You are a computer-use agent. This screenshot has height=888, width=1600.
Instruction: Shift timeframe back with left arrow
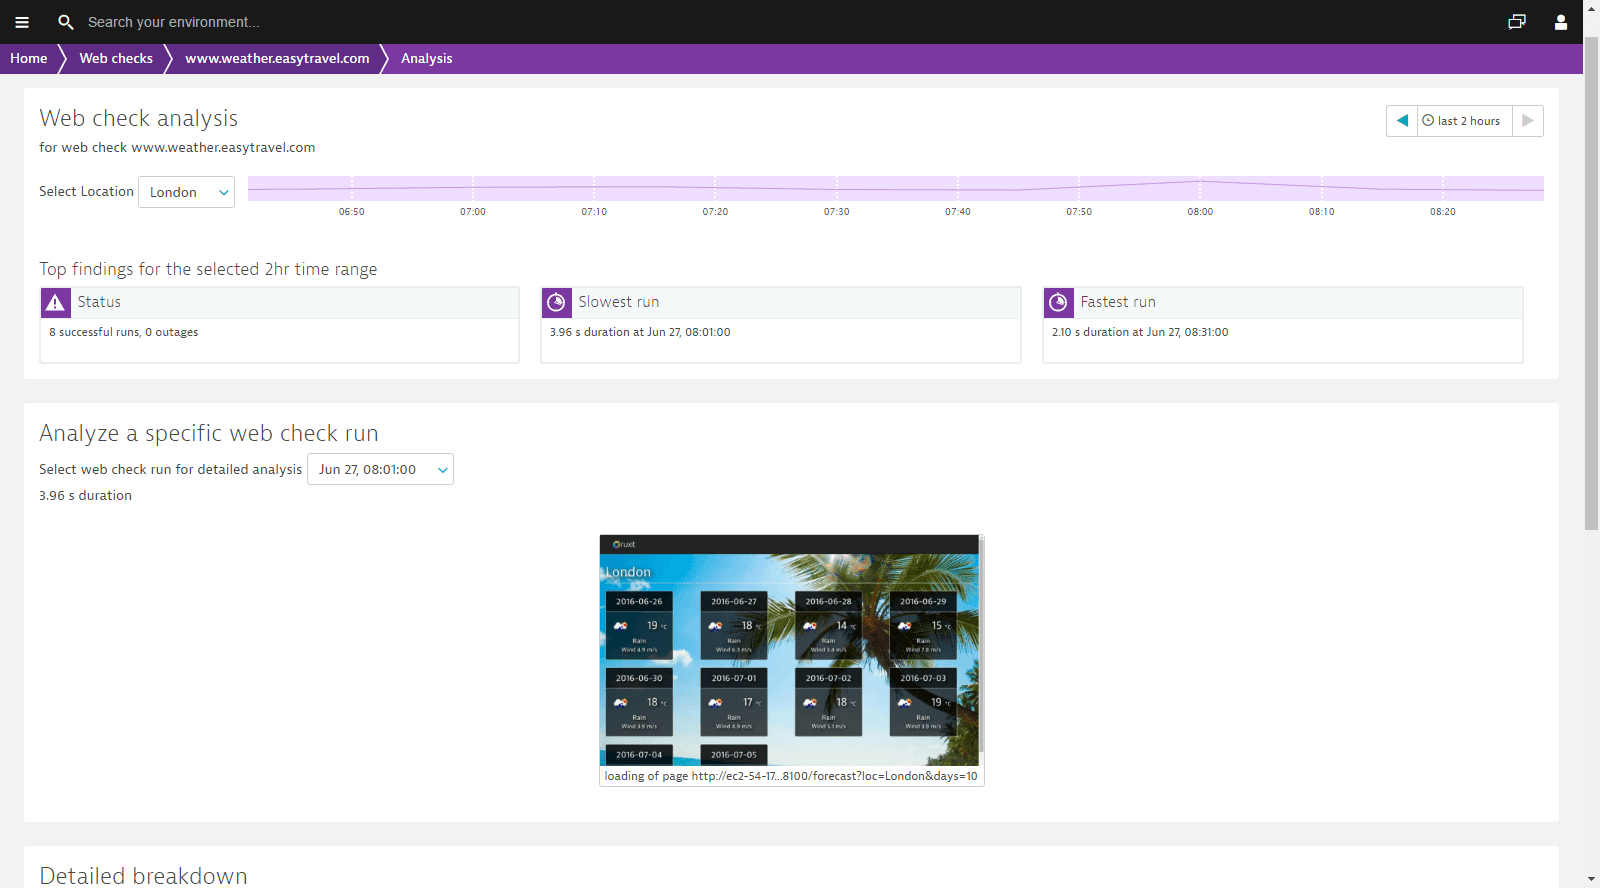(x=1402, y=121)
